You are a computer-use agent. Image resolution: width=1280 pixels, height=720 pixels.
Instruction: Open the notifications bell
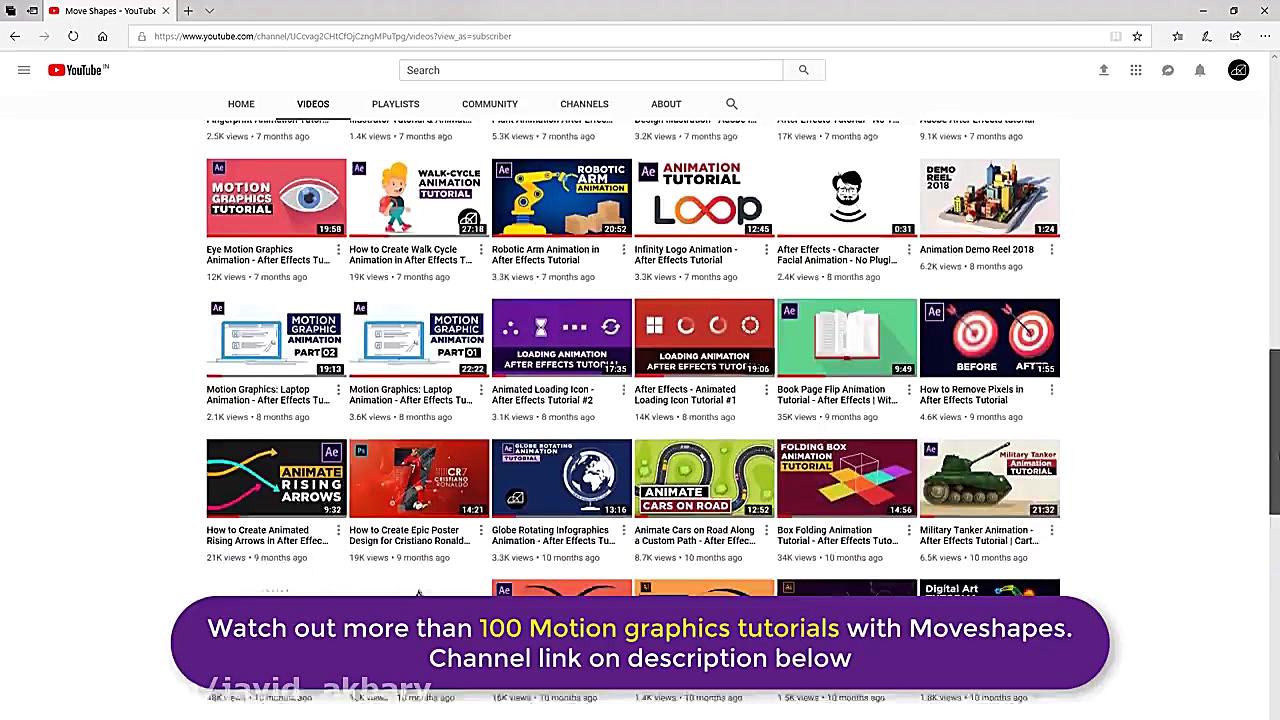point(1200,70)
